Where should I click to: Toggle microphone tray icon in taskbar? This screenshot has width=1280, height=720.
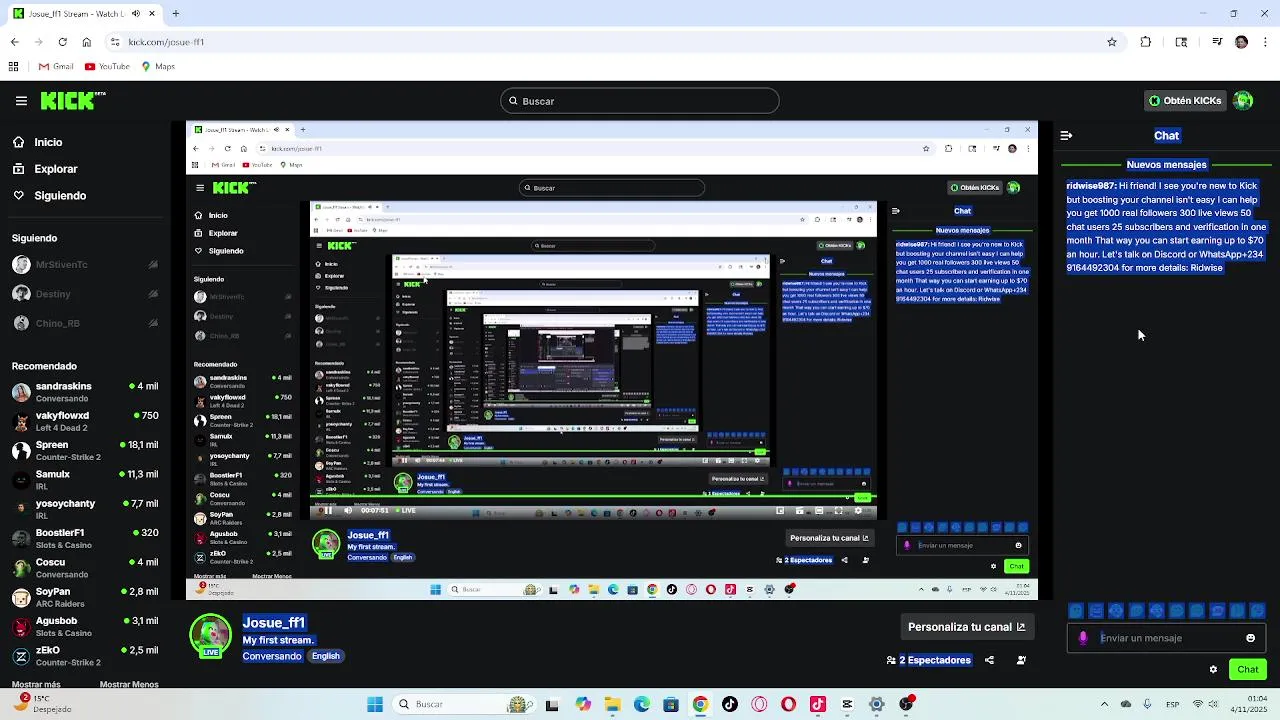1148,704
